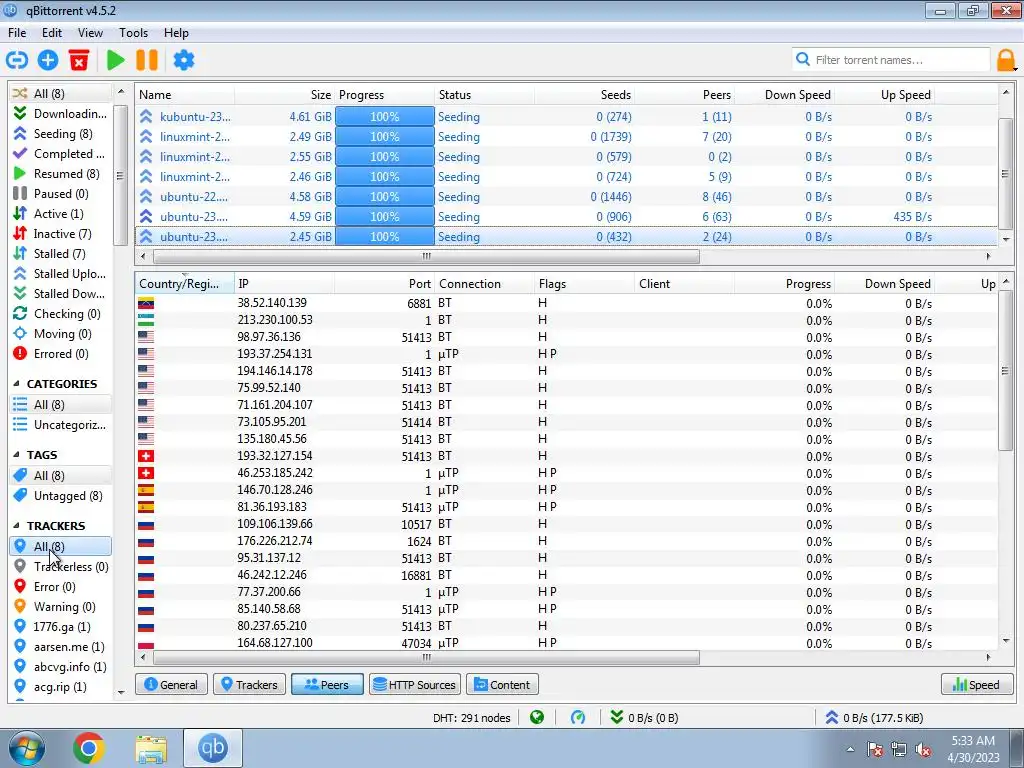Open Google Chrome from the taskbar
1024x768 pixels.
point(89,748)
